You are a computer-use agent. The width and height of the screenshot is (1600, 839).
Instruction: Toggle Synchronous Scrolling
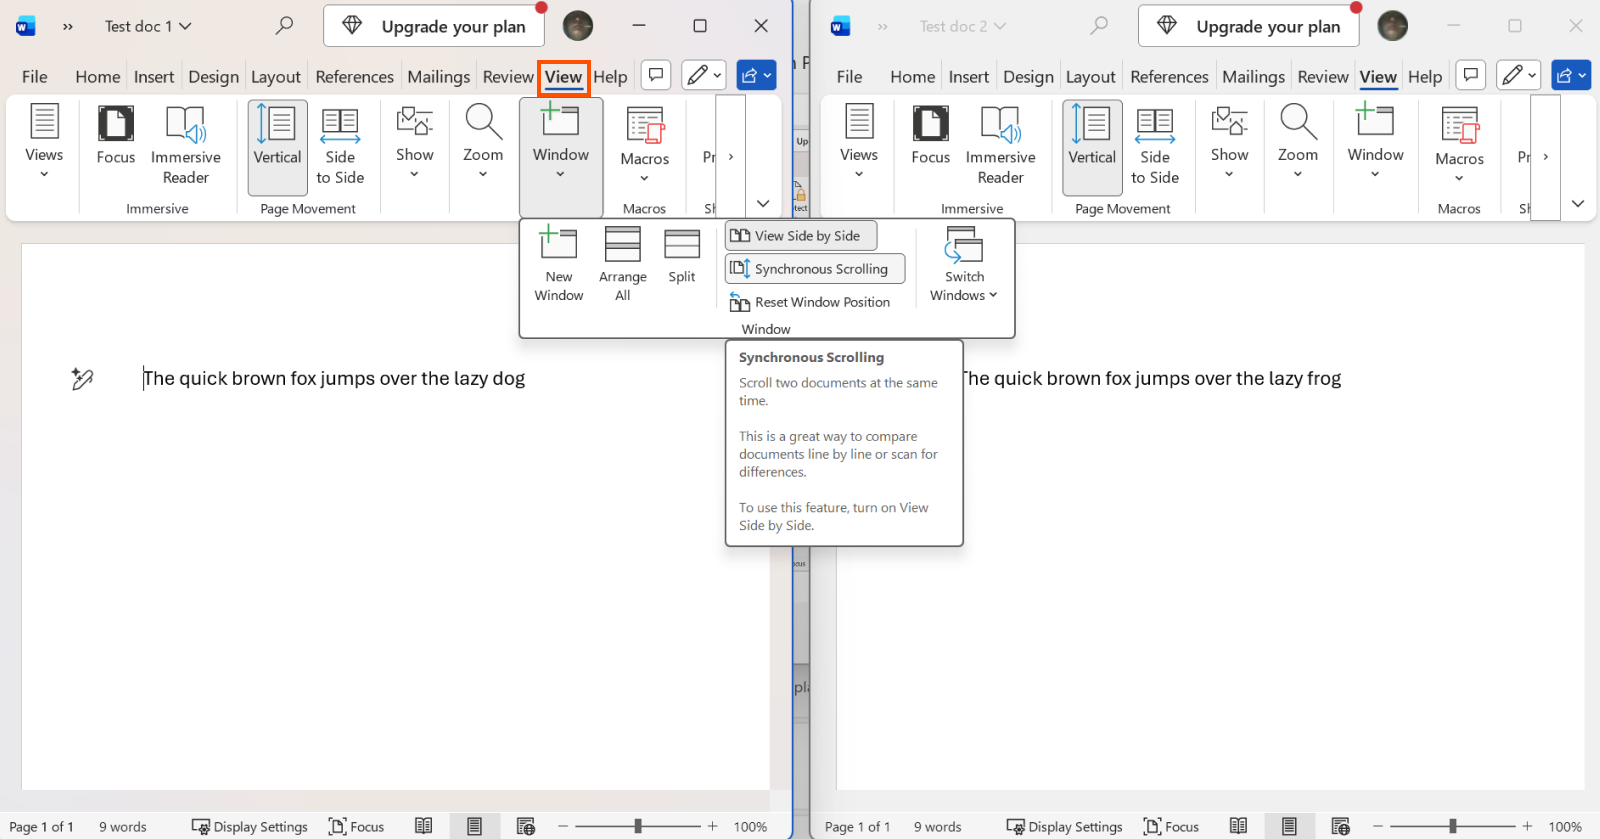click(x=815, y=269)
